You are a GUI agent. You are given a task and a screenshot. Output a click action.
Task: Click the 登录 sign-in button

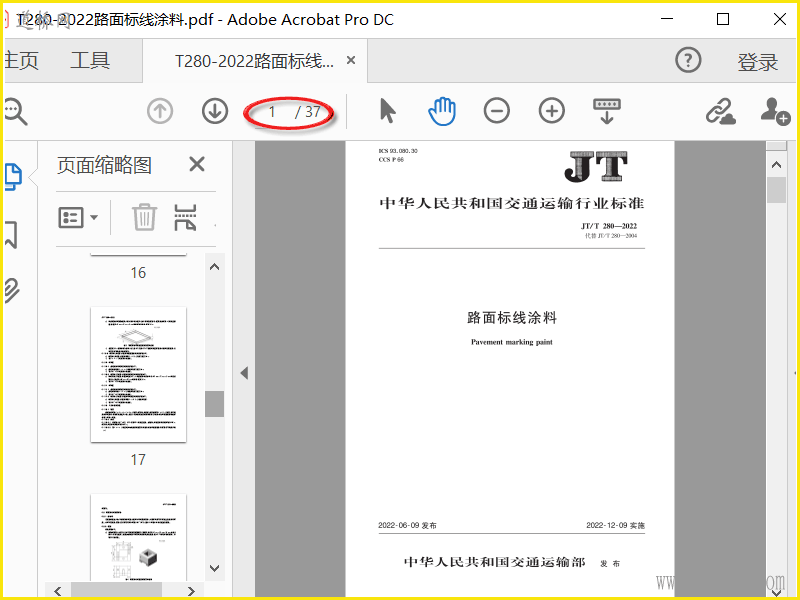click(757, 62)
